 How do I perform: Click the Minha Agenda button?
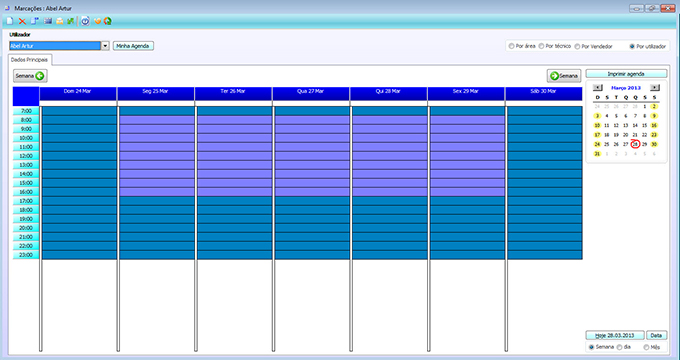pyautogui.click(x=133, y=46)
